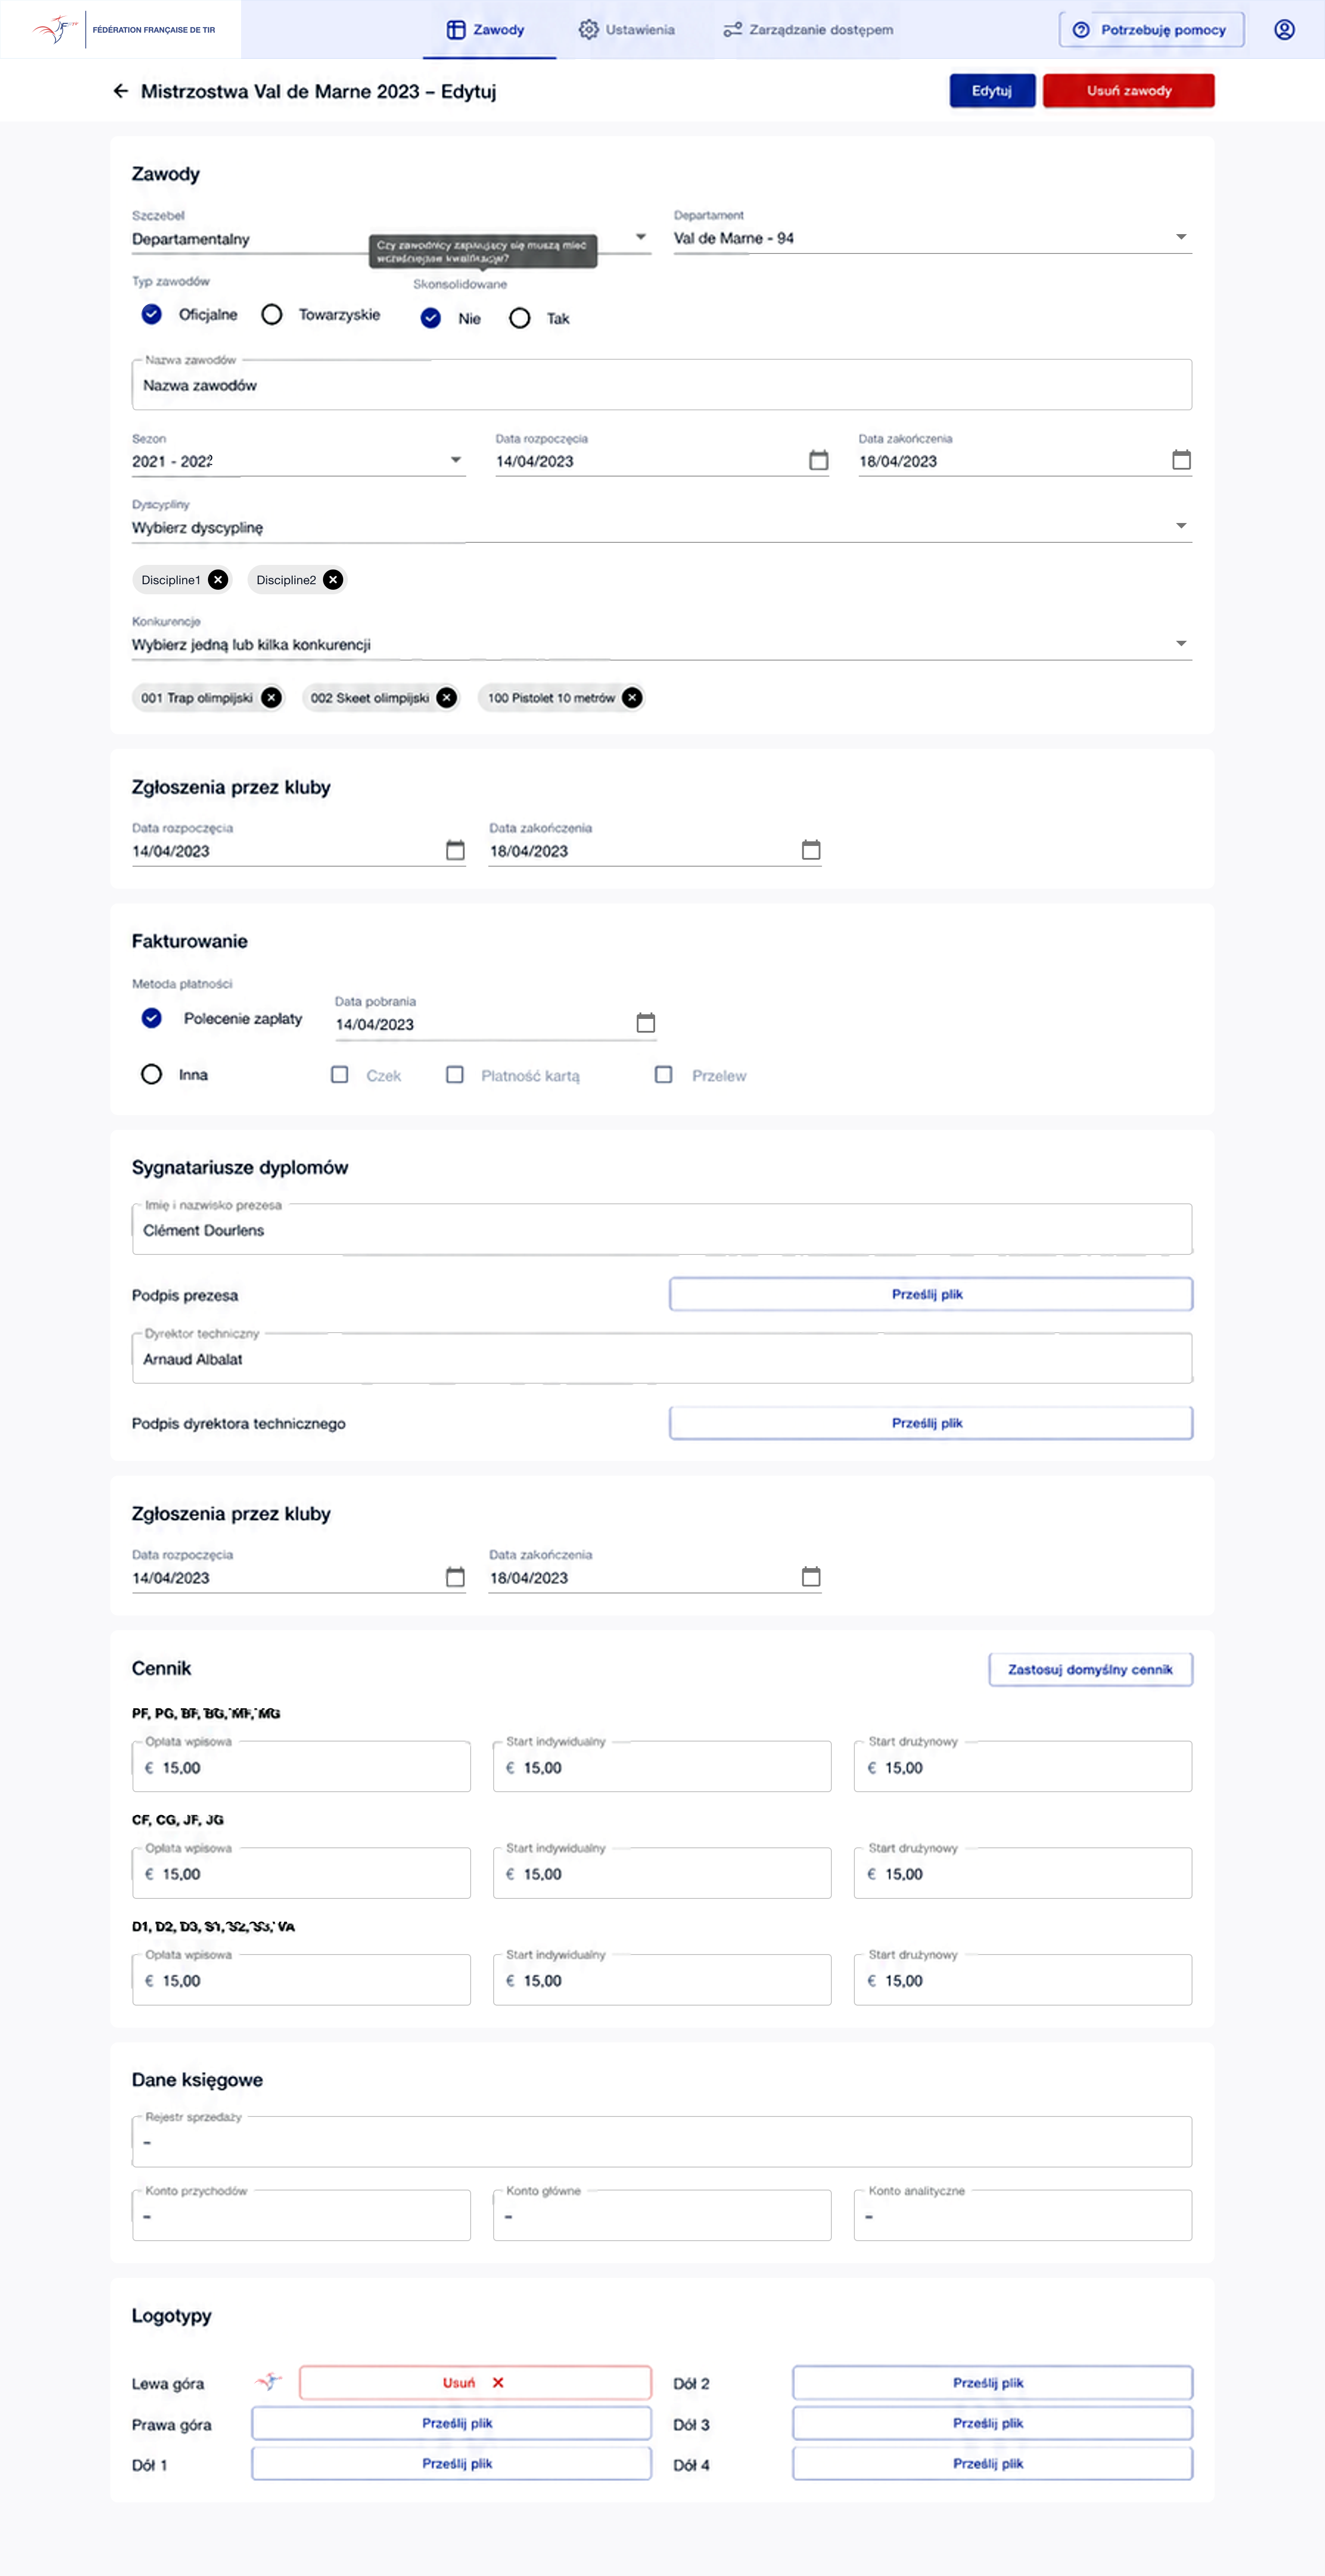Open Zarządzanie dostępem tab

click(808, 30)
